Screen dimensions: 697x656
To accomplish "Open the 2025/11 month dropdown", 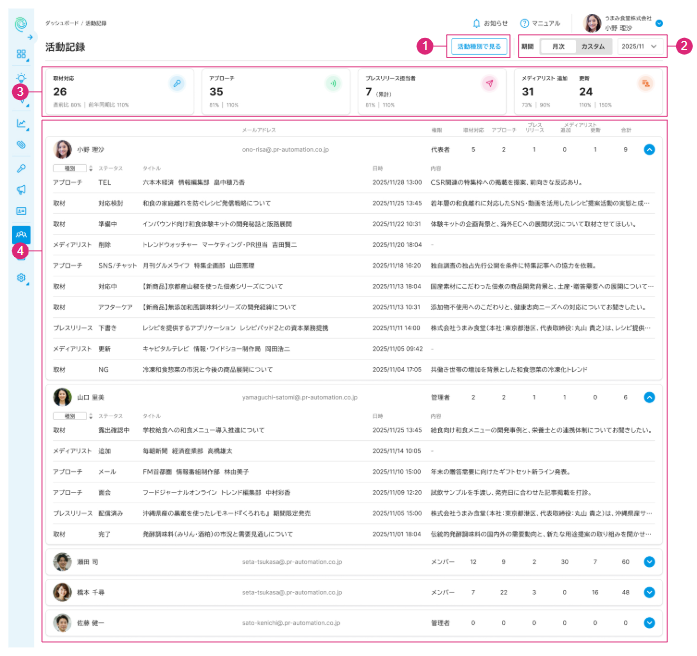I will [x=639, y=46].
